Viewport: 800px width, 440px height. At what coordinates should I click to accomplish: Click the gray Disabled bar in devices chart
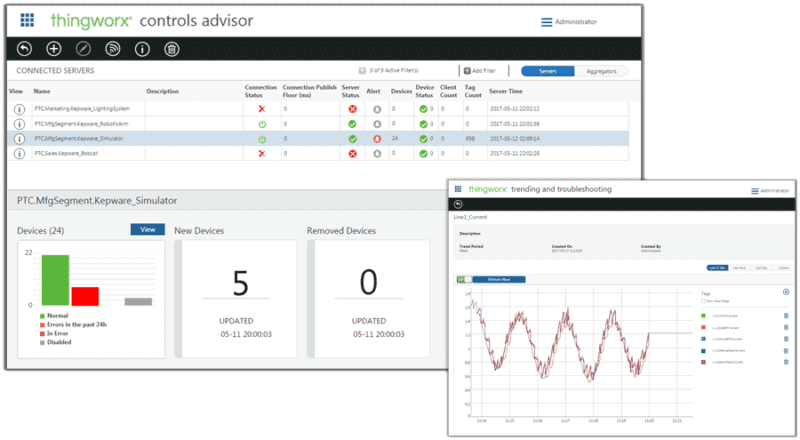138,302
